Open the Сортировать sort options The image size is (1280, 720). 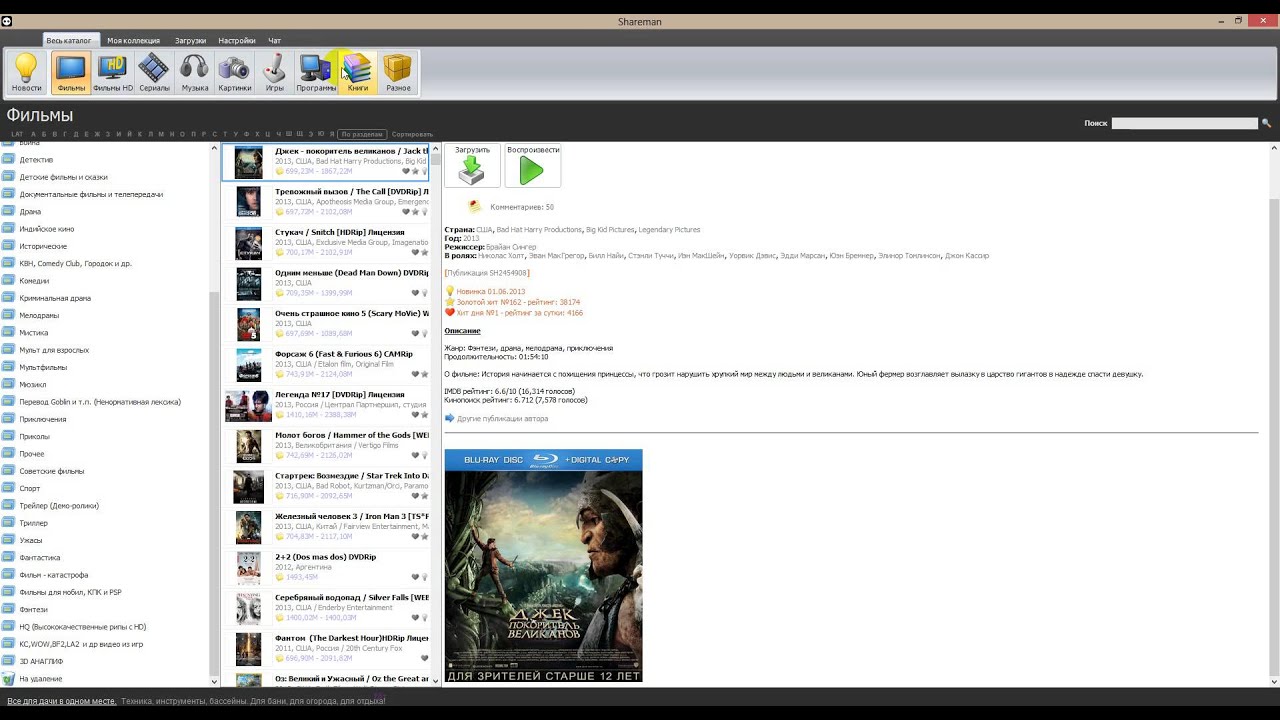(x=412, y=134)
